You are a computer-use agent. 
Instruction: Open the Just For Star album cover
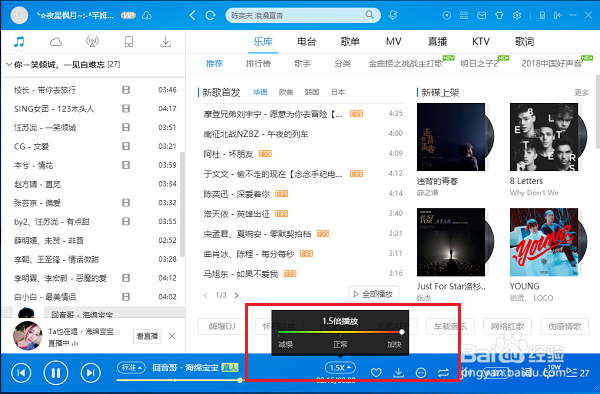(451, 242)
